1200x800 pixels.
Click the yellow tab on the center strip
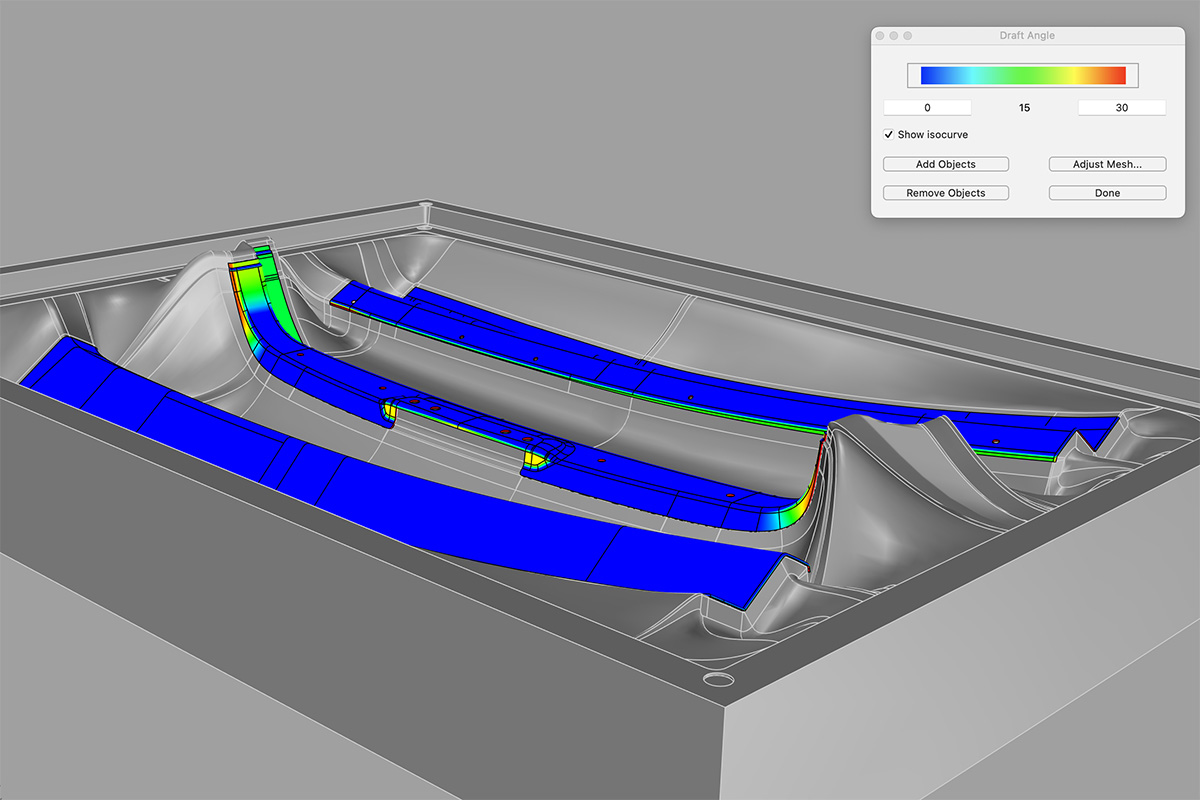point(535,458)
